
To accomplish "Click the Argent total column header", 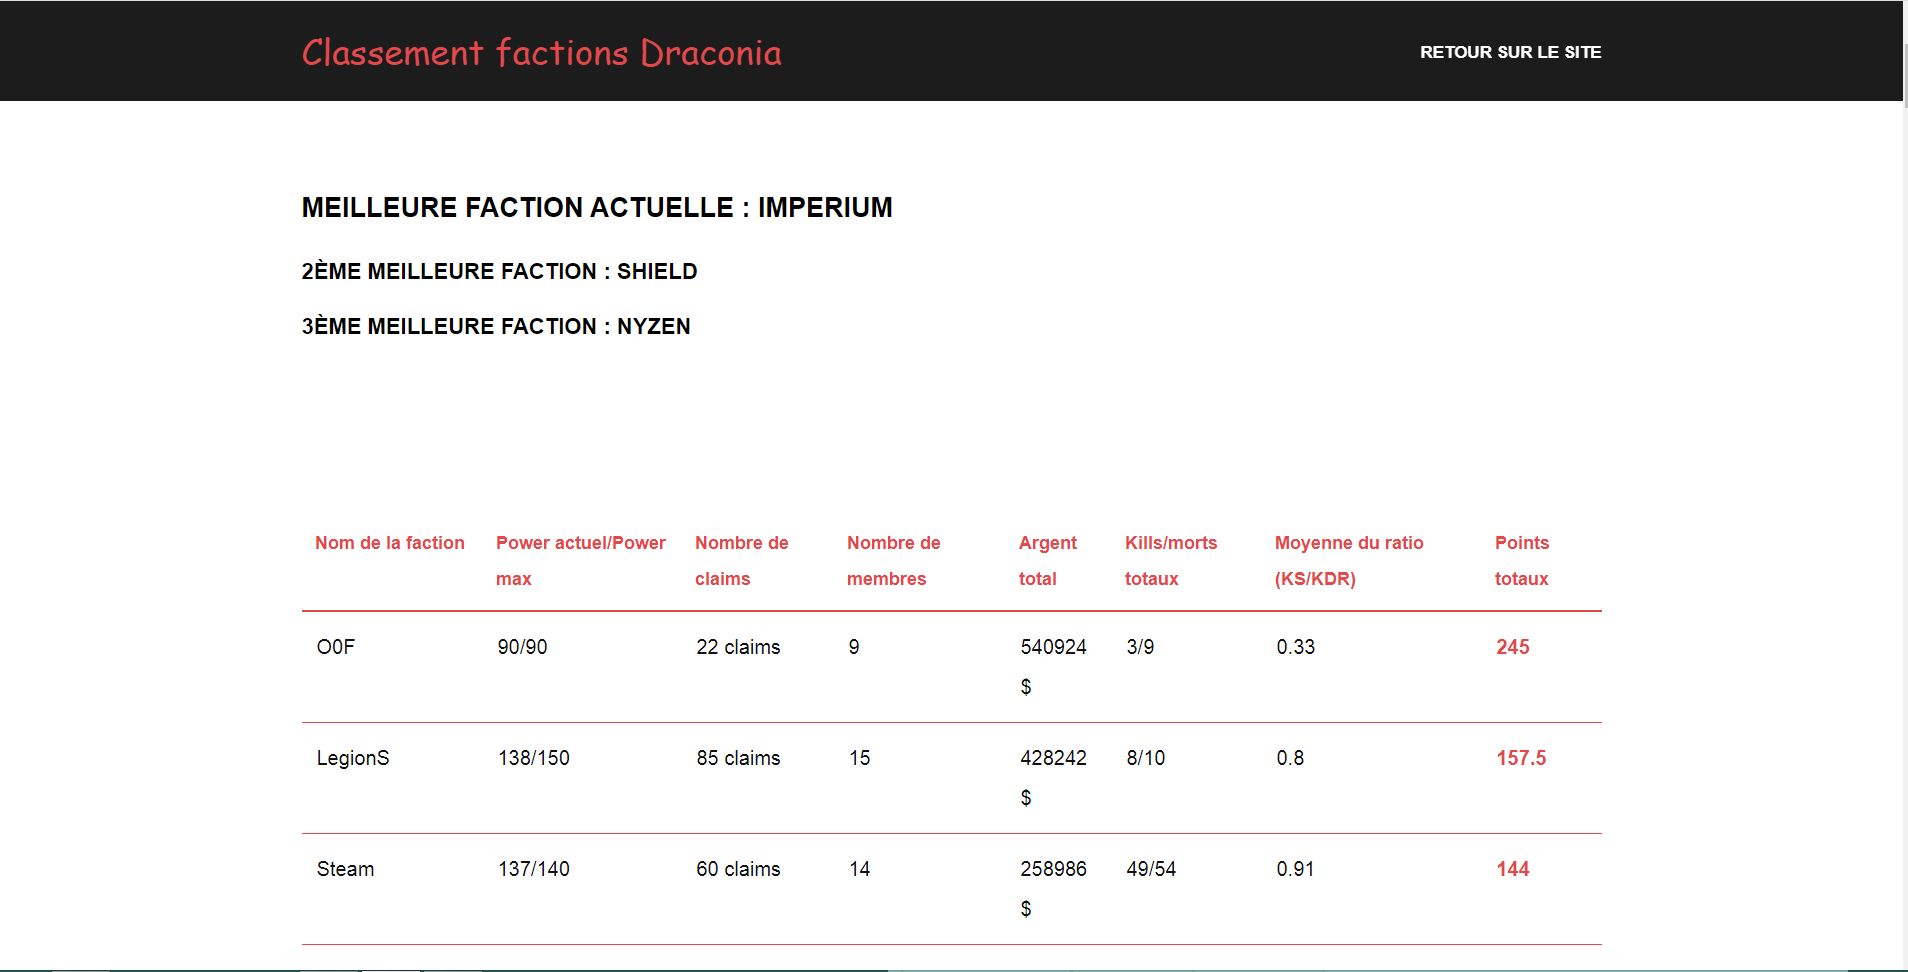I will click(x=1046, y=560).
